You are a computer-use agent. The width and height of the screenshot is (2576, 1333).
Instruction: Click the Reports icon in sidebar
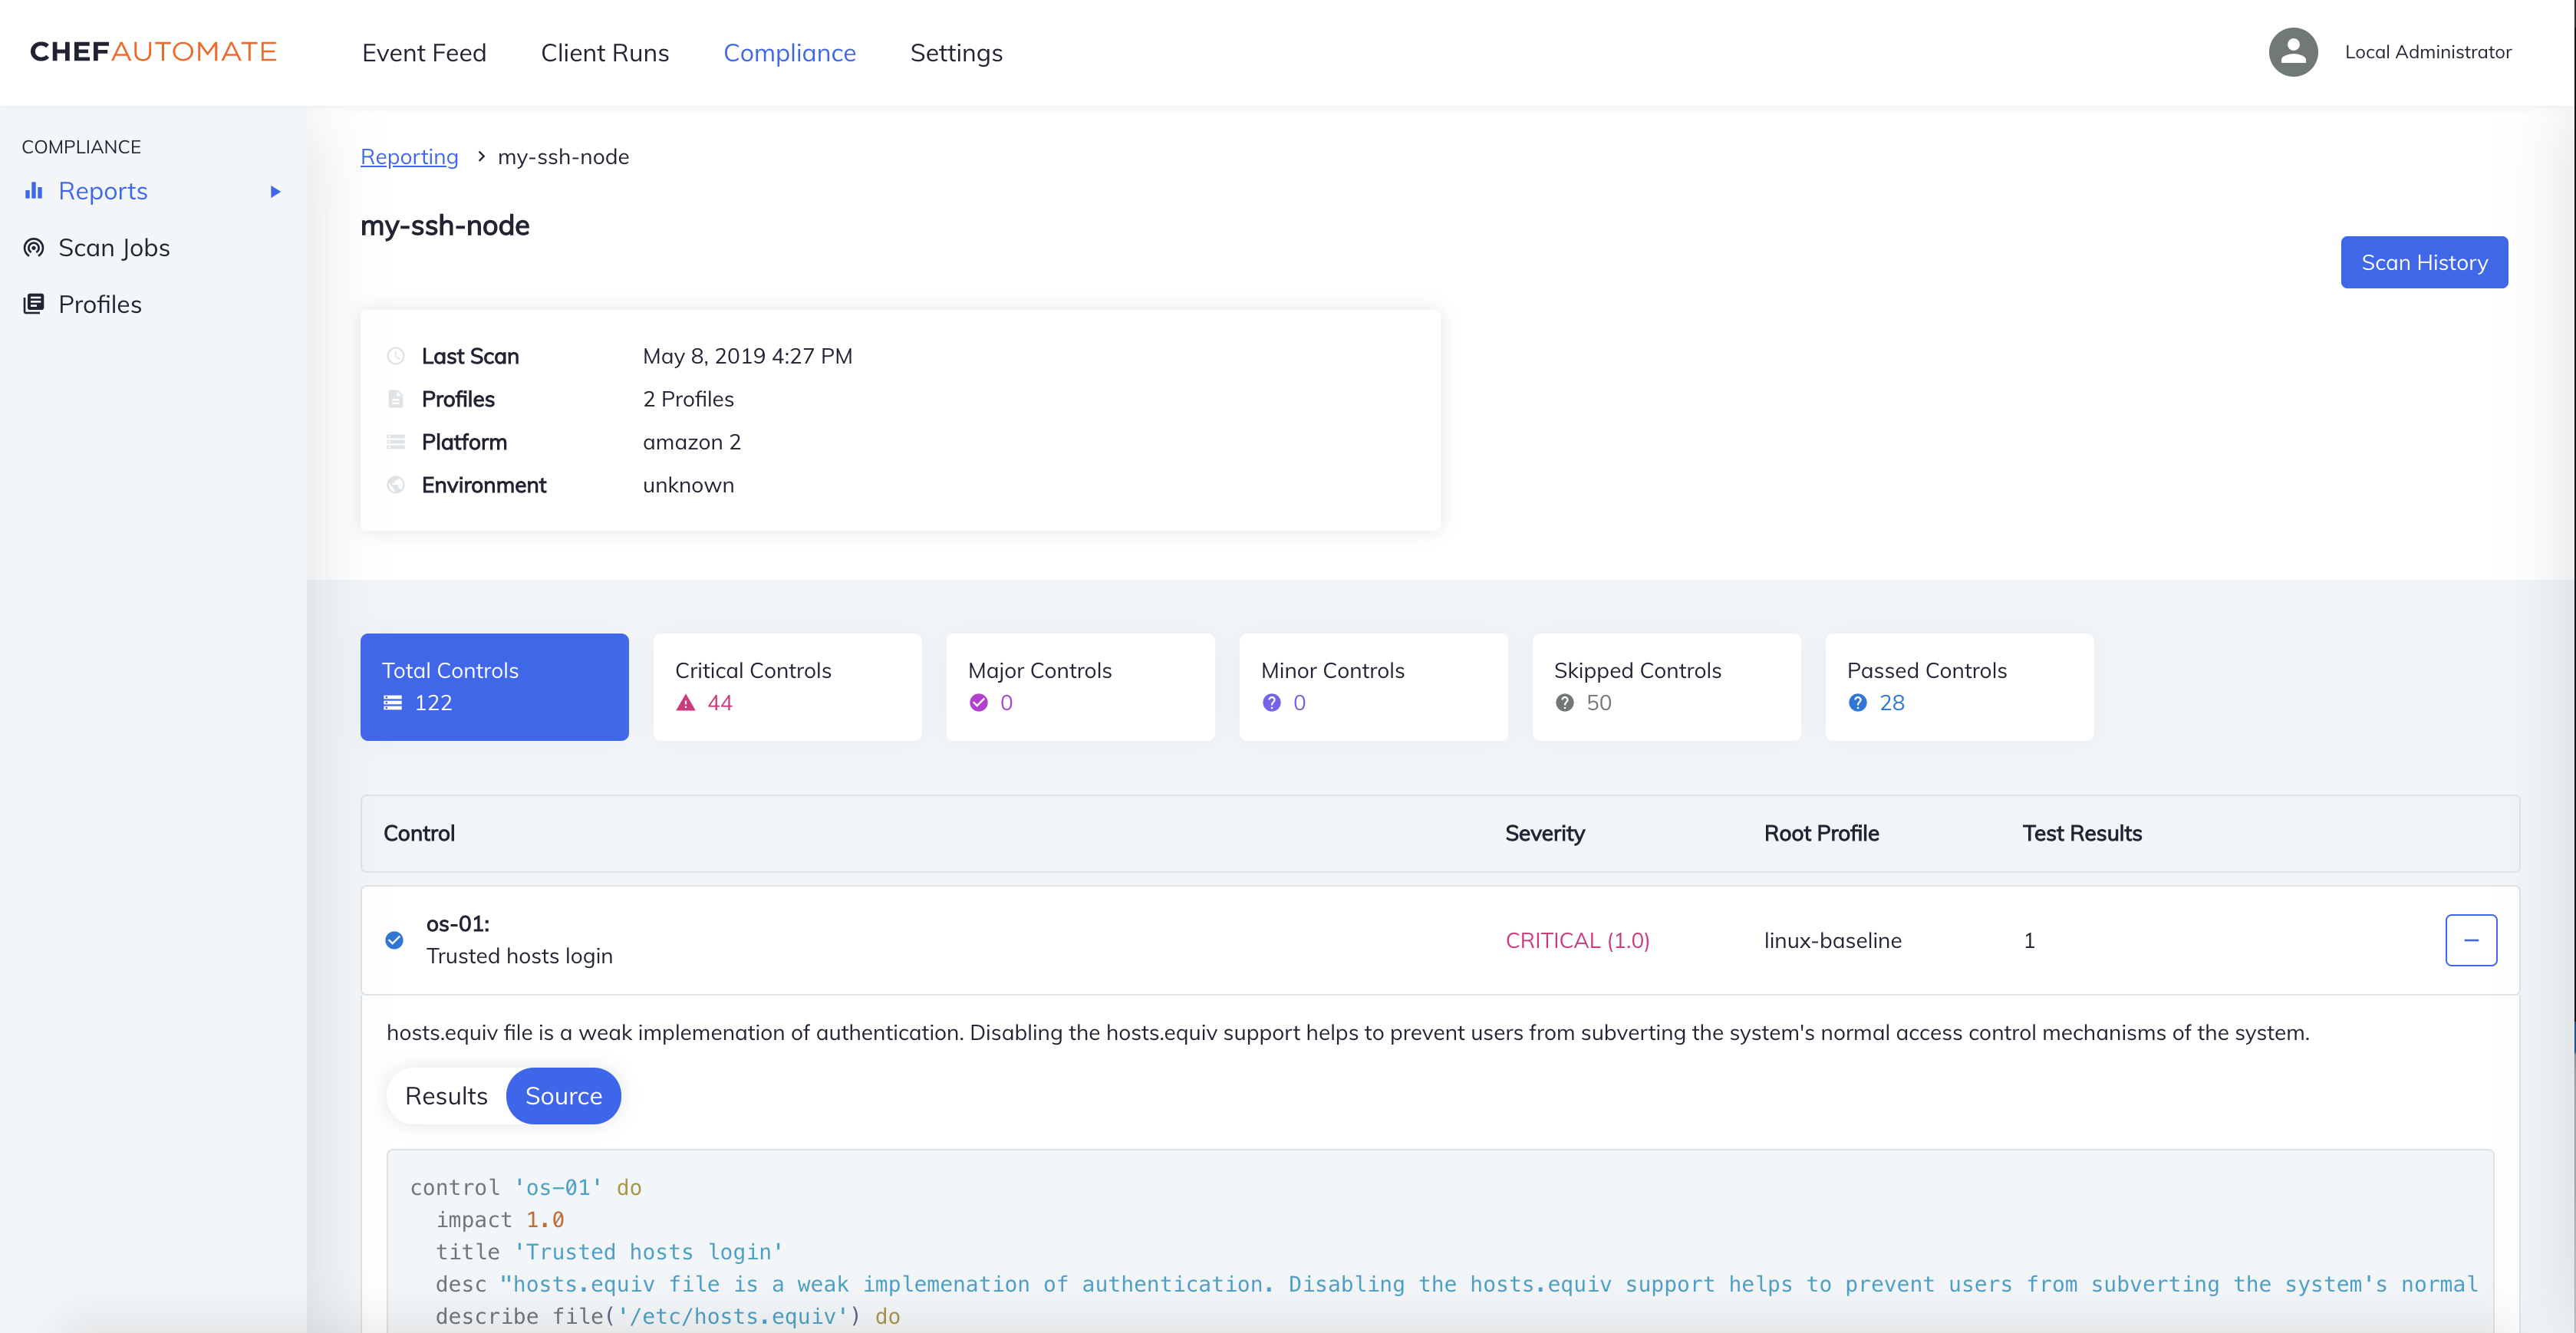tap(32, 190)
